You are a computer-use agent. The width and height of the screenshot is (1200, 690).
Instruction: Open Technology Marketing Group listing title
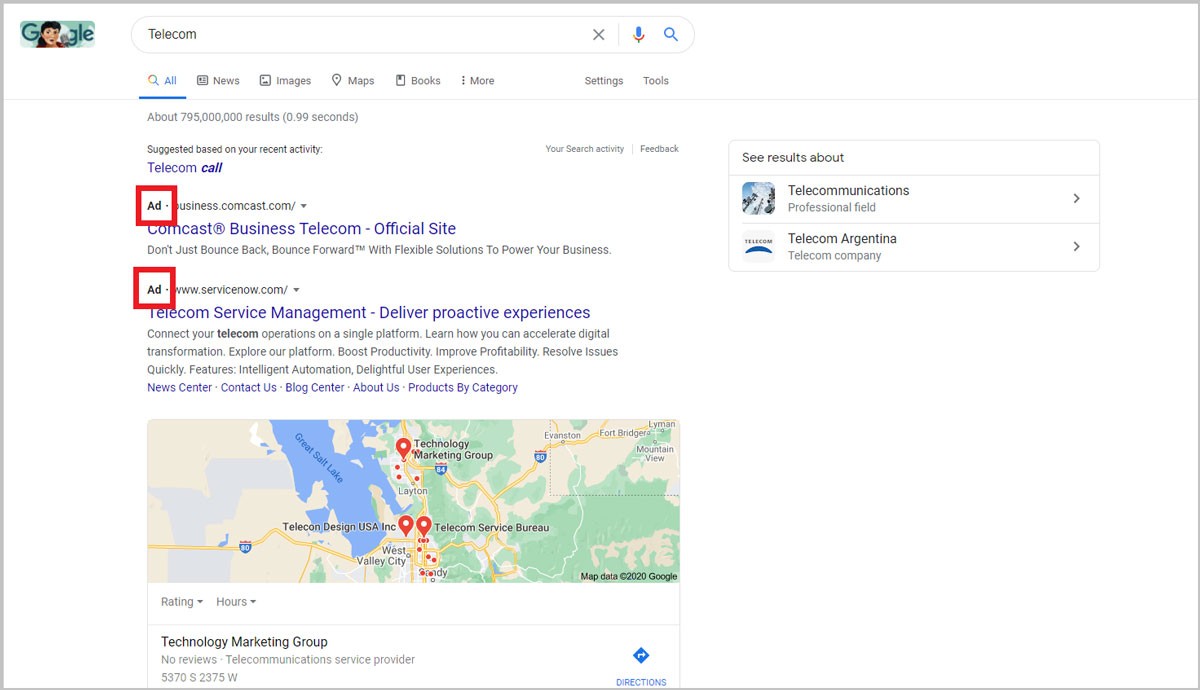[244, 642]
